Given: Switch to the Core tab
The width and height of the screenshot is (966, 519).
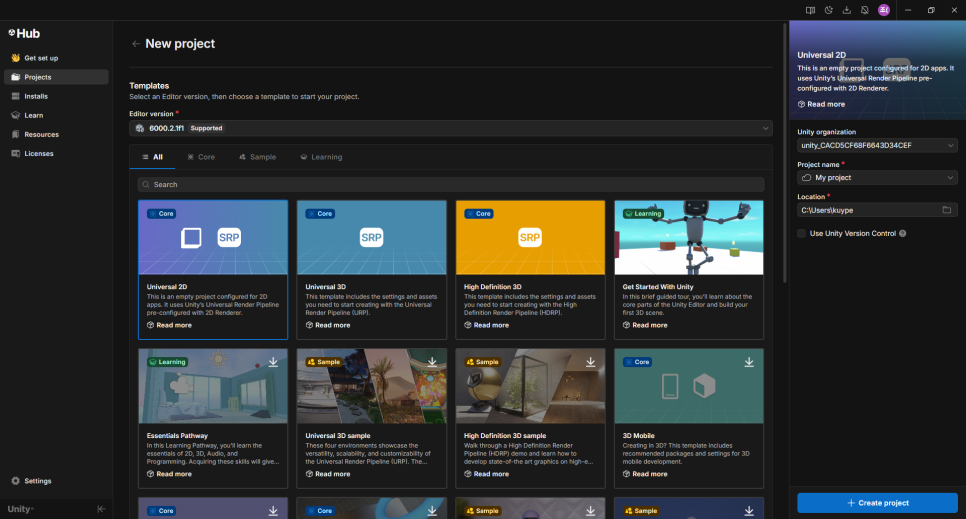Looking at the screenshot, I should coord(201,157).
